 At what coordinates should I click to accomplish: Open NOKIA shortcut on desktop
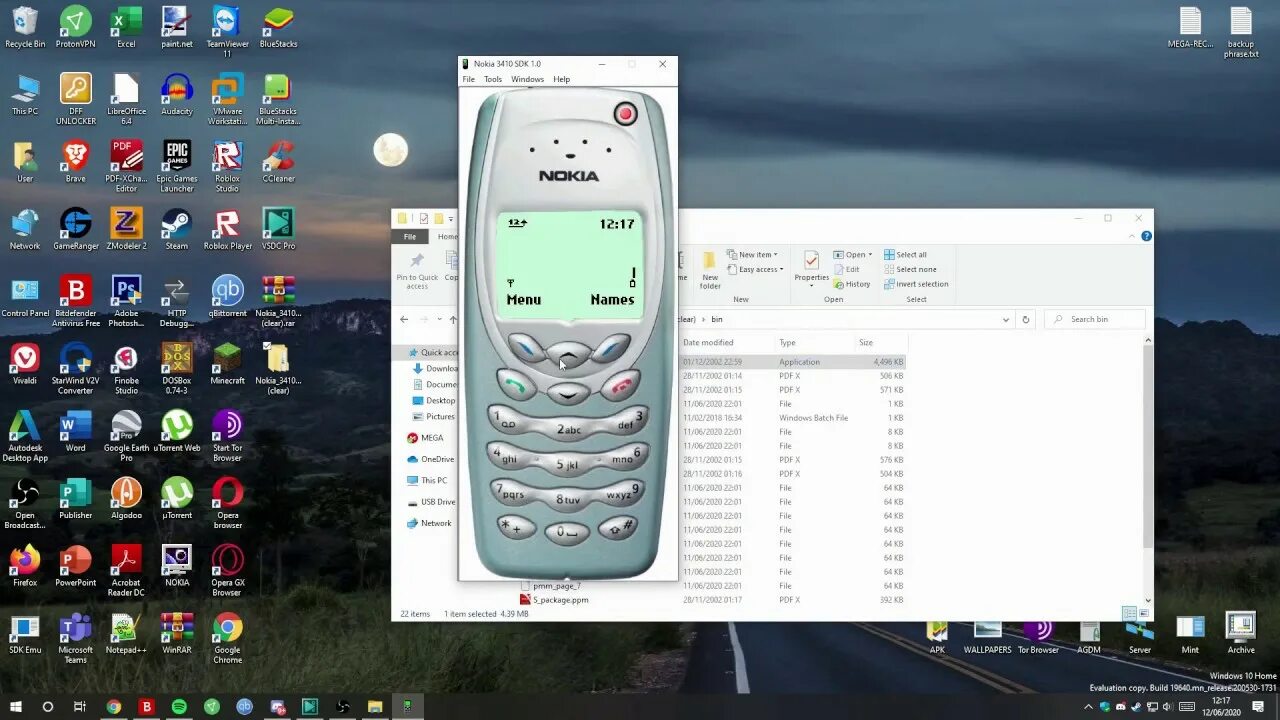coord(177,565)
